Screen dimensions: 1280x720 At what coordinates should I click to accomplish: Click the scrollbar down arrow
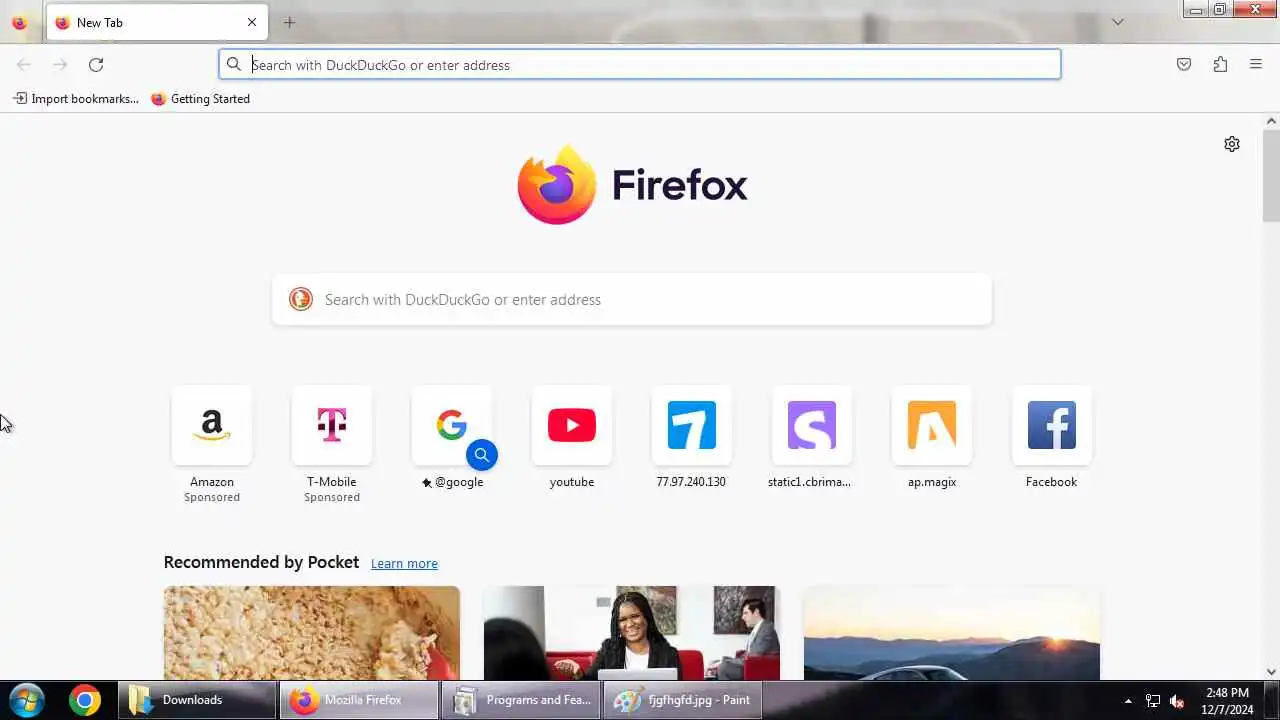(x=1271, y=672)
